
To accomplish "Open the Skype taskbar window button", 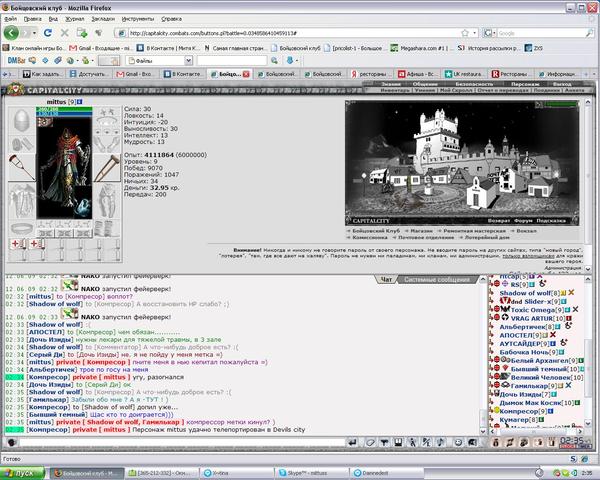I will (311, 473).
